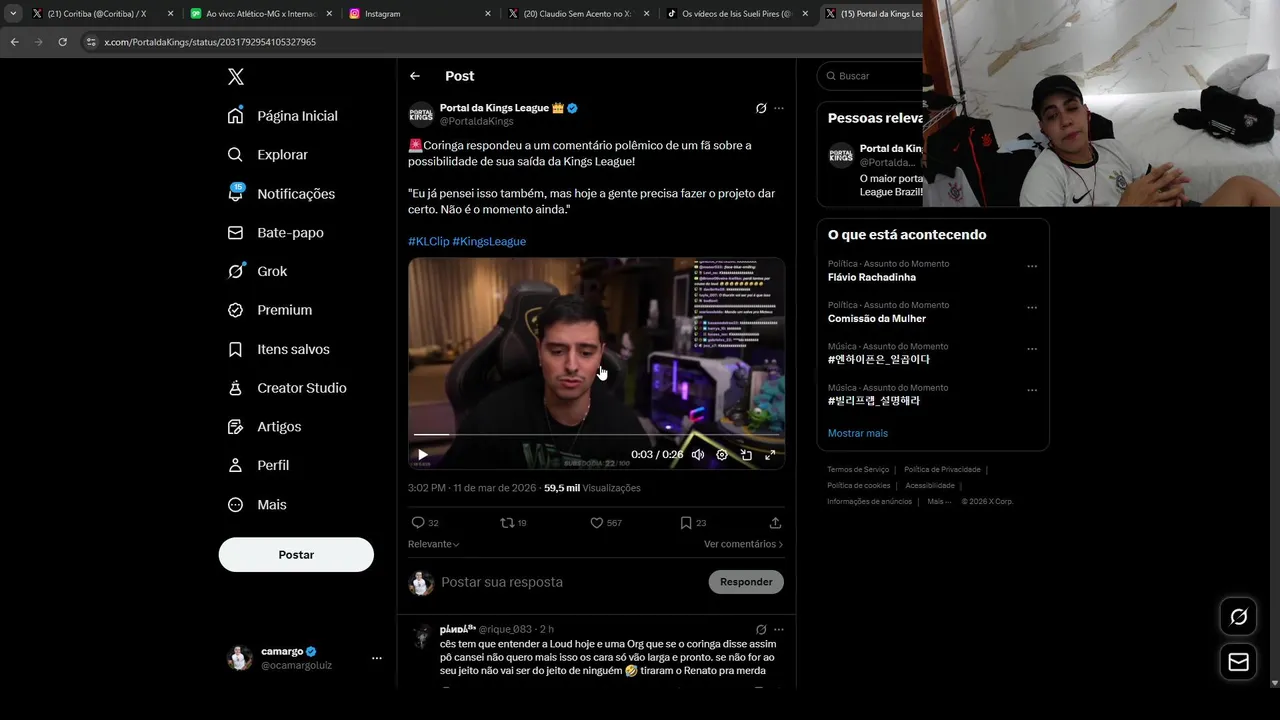Open floating messages envelope button
Screen dimensions: 1280x720
[x=1239, y=662]
